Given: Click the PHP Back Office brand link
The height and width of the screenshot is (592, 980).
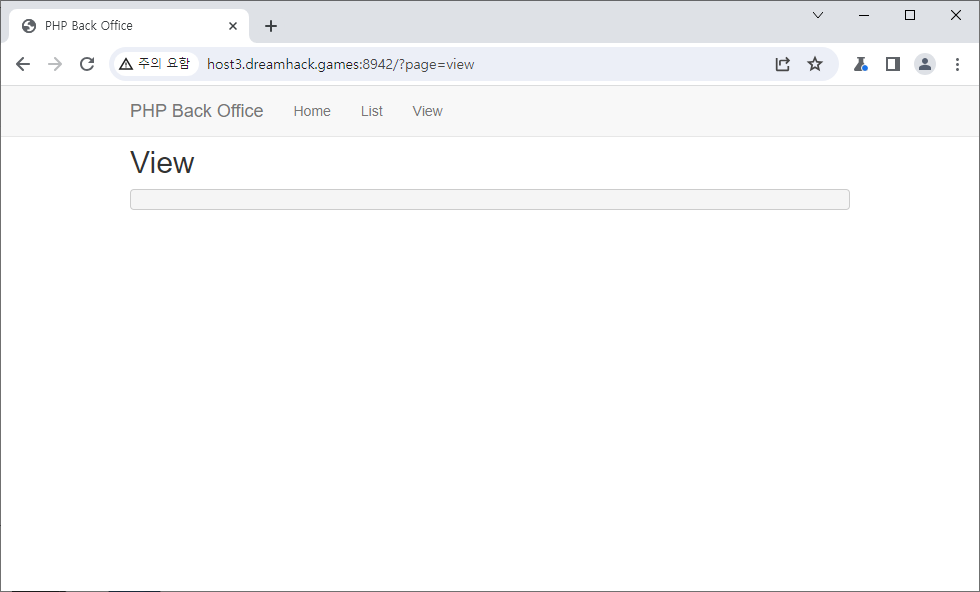Looking at the screenshot, I should pos(197,111).
